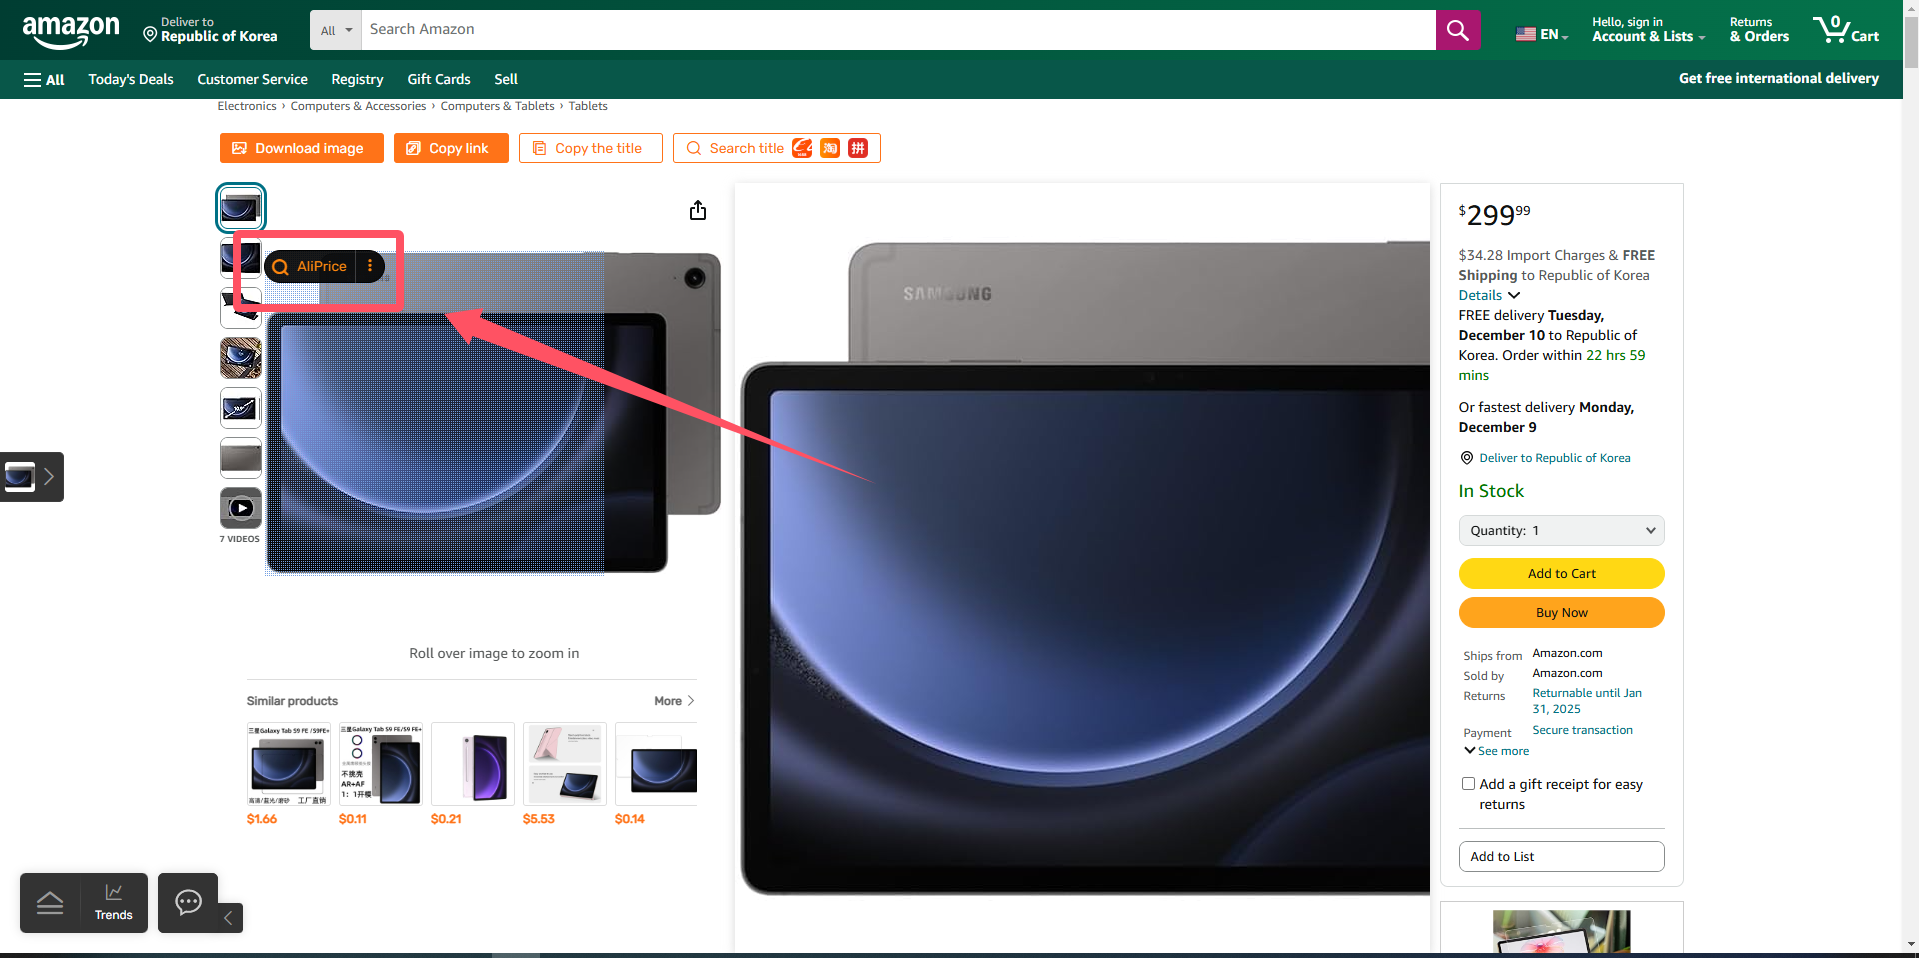This screenshot has height=958, width=1919.
Task: Select the first product image thumbnail
Action: point(241,208)
